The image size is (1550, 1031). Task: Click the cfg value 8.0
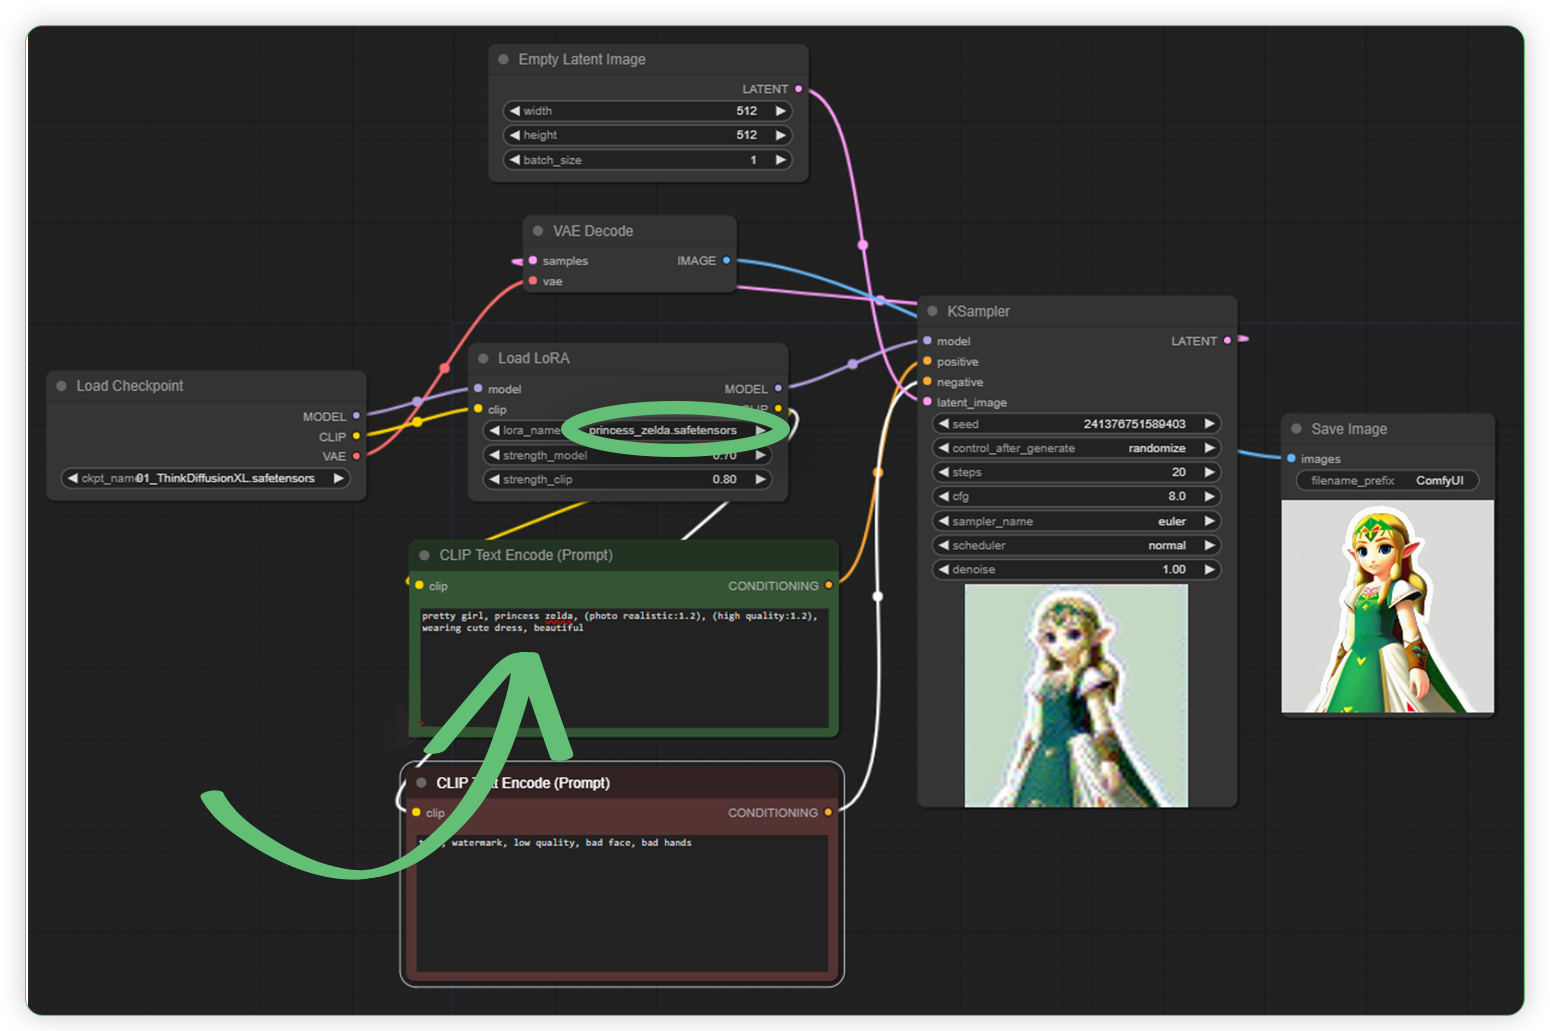pos(1177,496)
